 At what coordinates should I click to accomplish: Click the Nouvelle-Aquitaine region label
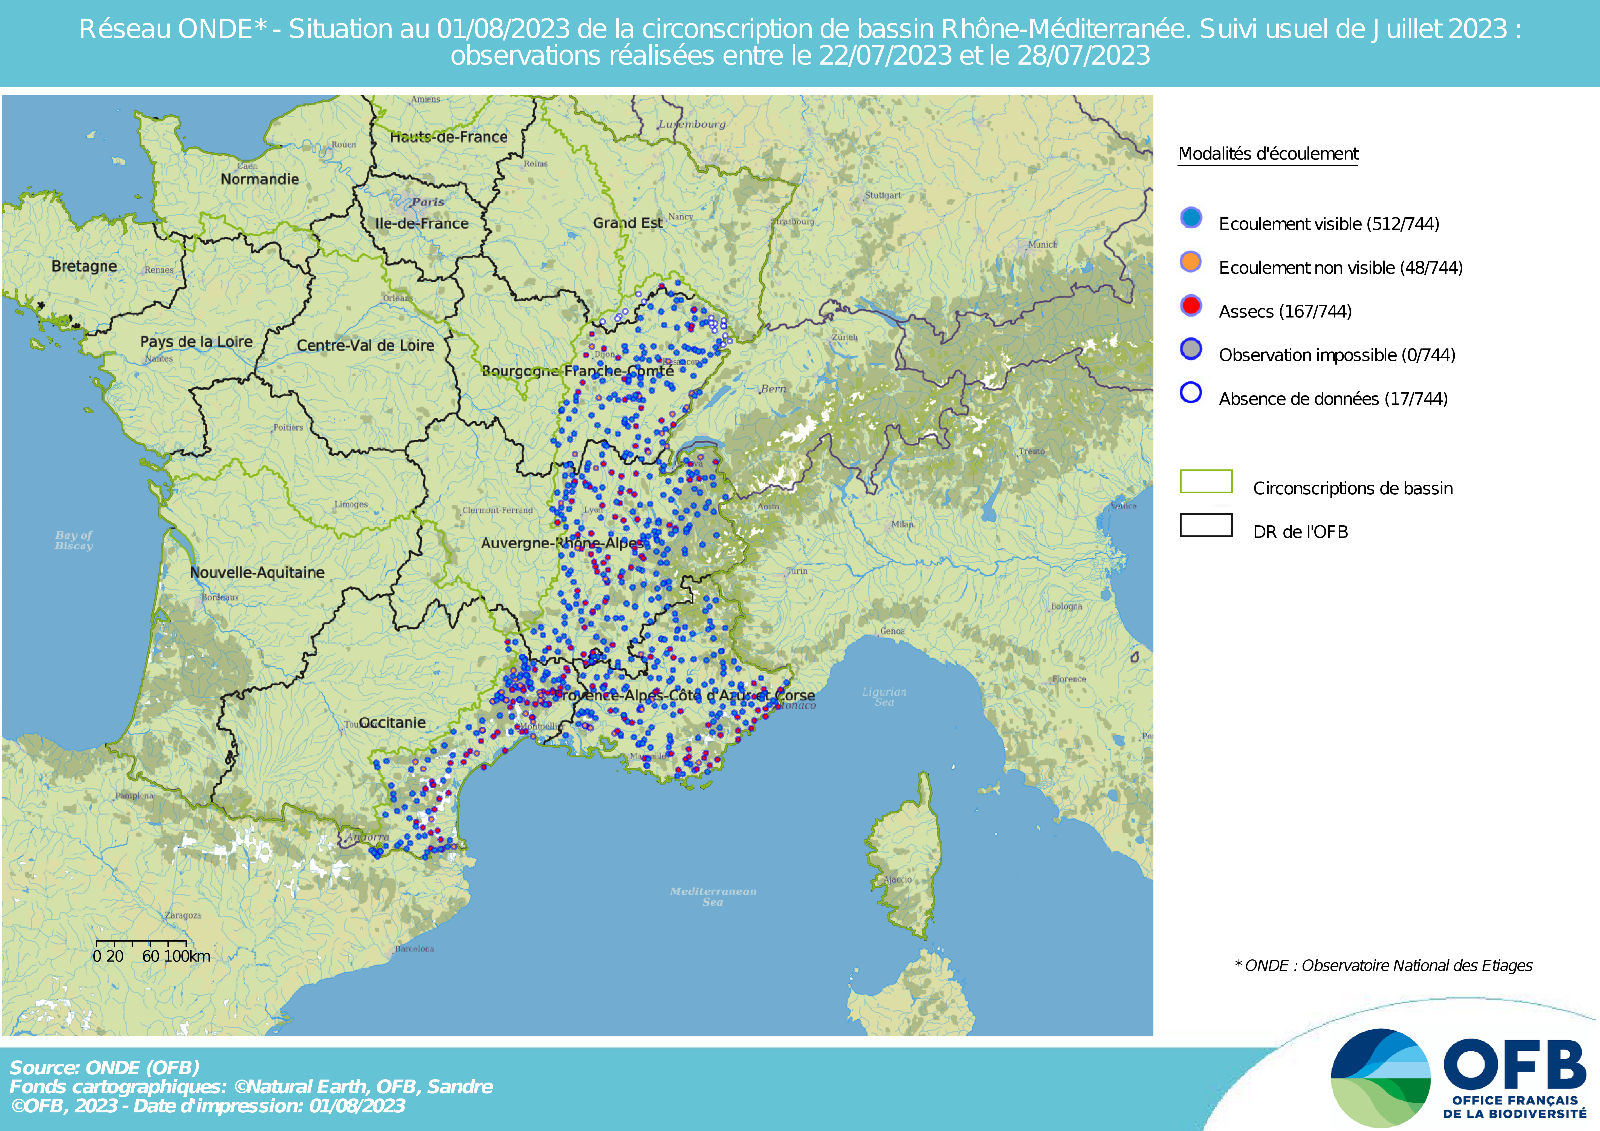pyautogui.click(x=257, y=573)
